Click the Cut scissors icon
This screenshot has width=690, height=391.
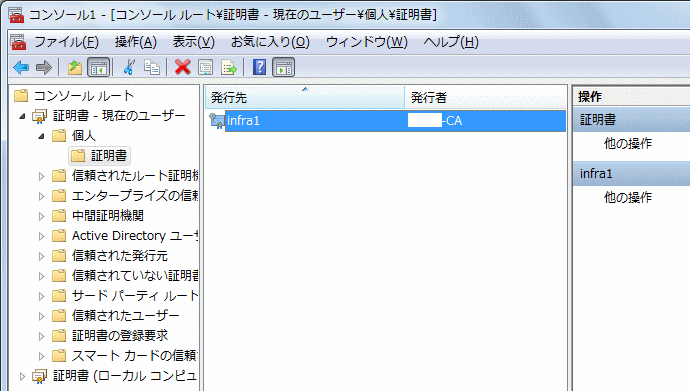coord(129,67)
